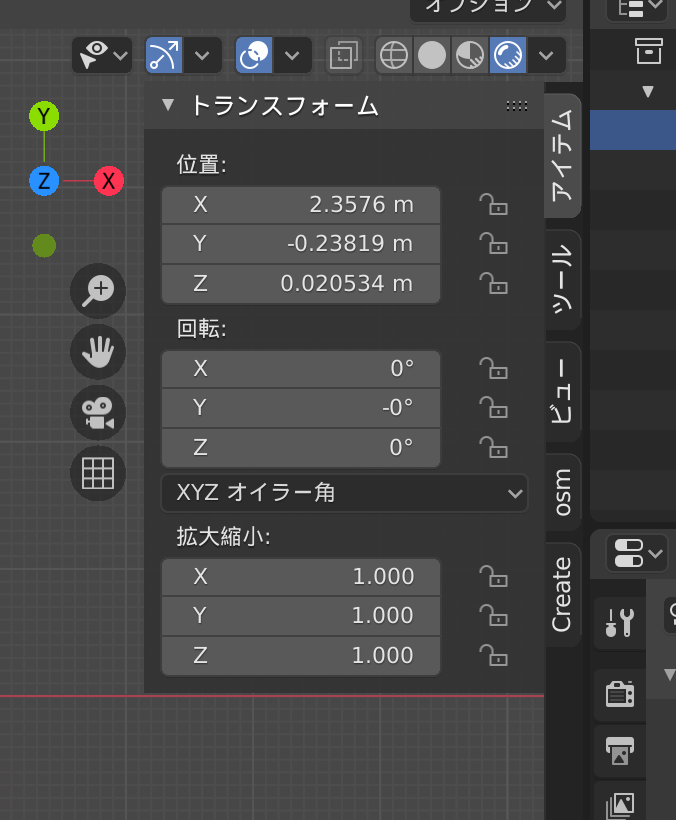Switch to Rendered shading

pyautogui.click(x=508, y=55)
